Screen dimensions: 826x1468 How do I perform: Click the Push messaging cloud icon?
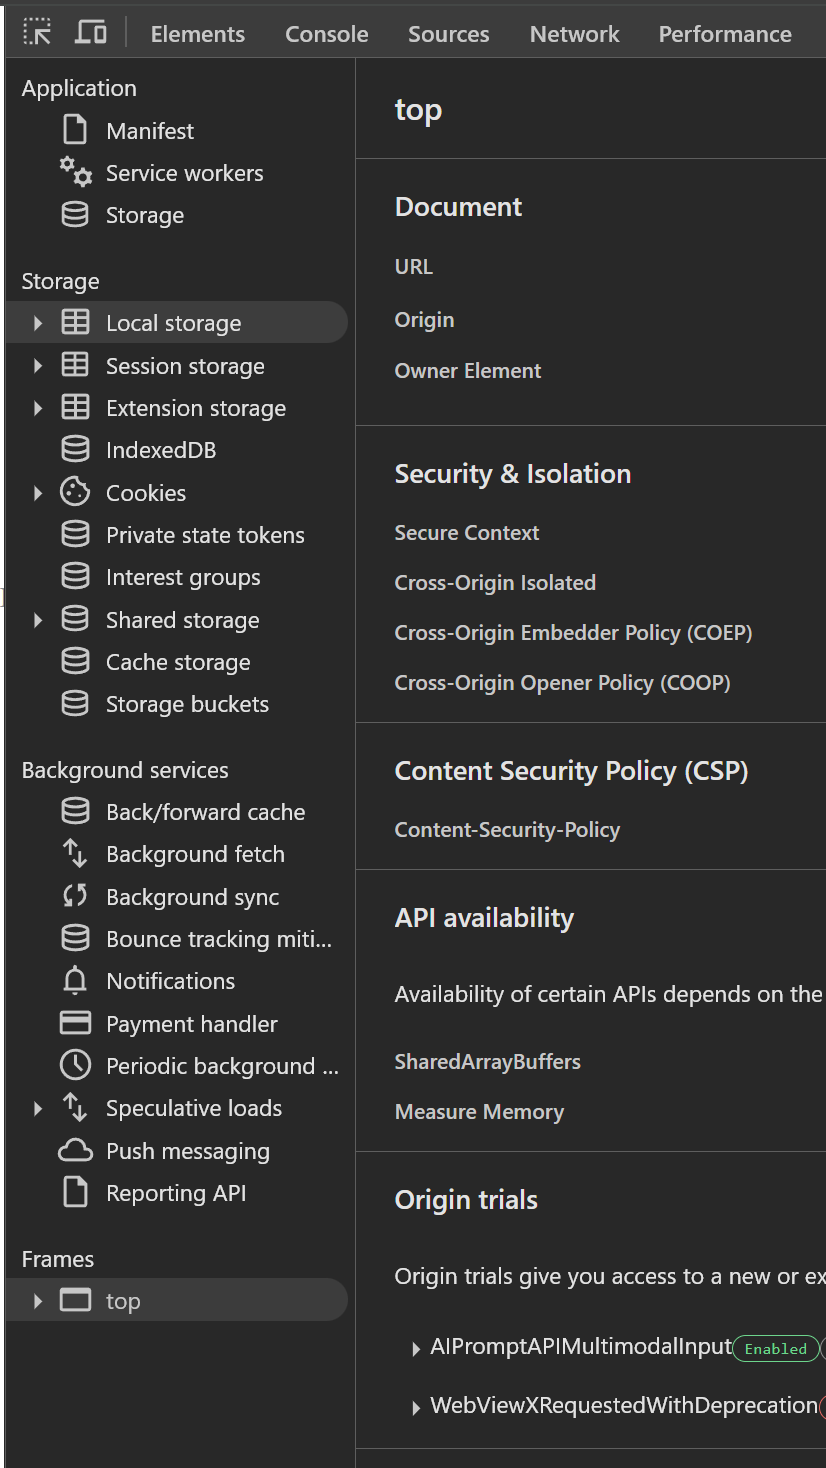(75, 1151)
